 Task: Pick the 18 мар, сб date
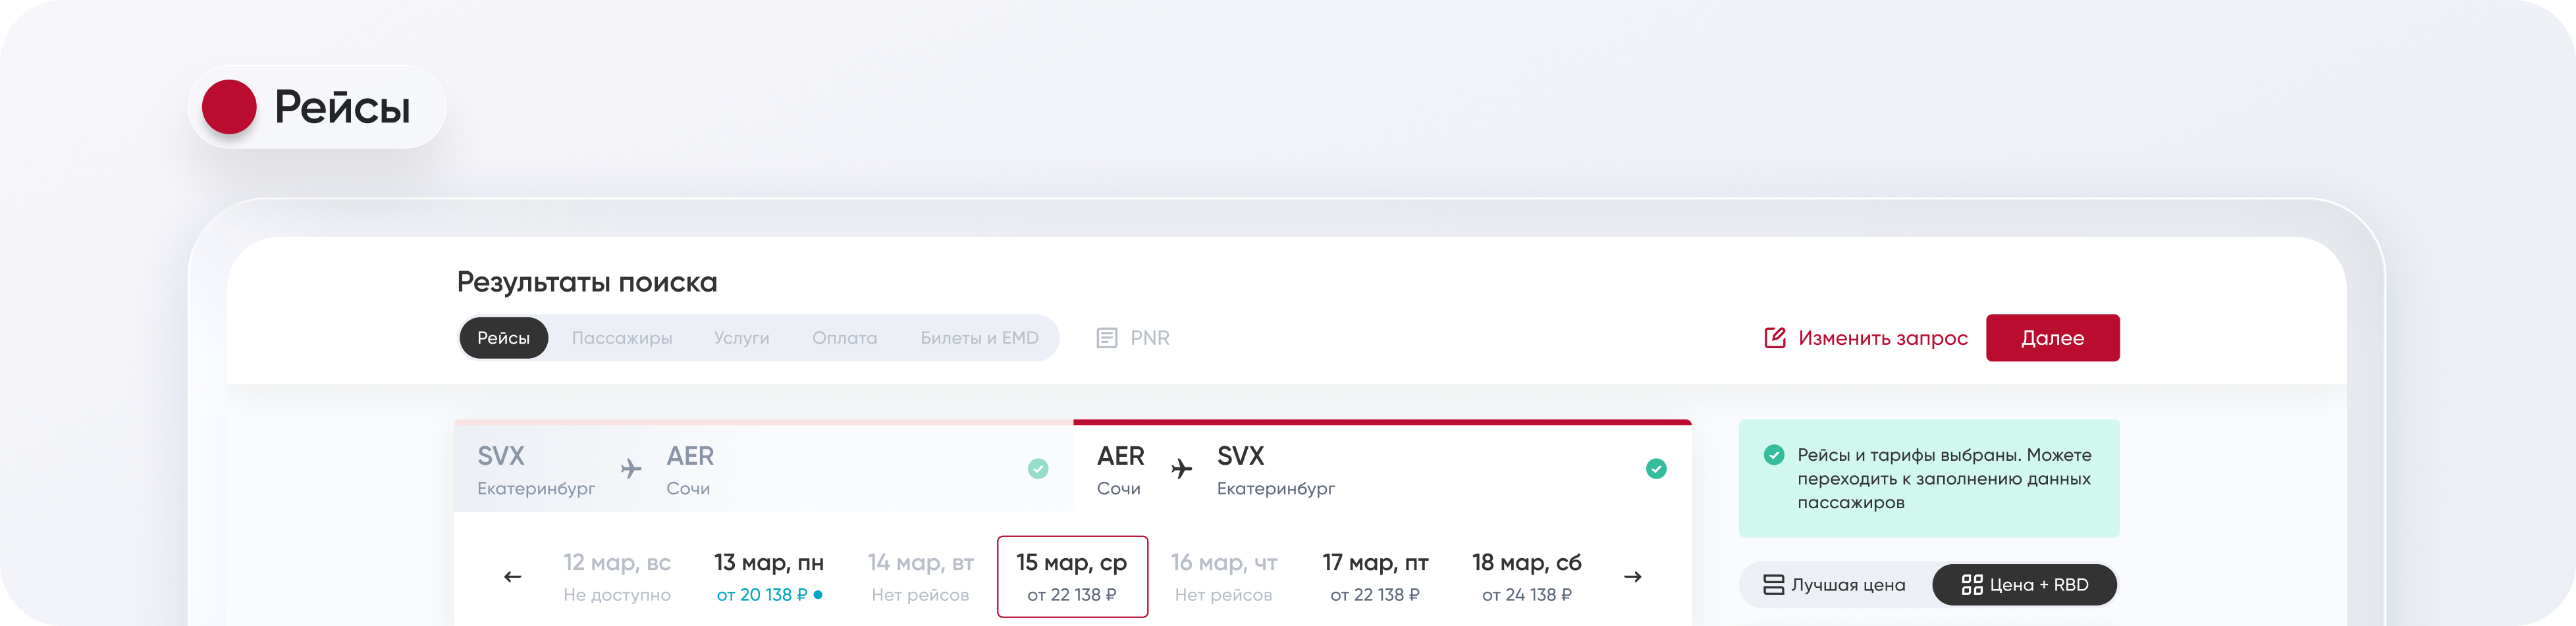(1526, 577)
